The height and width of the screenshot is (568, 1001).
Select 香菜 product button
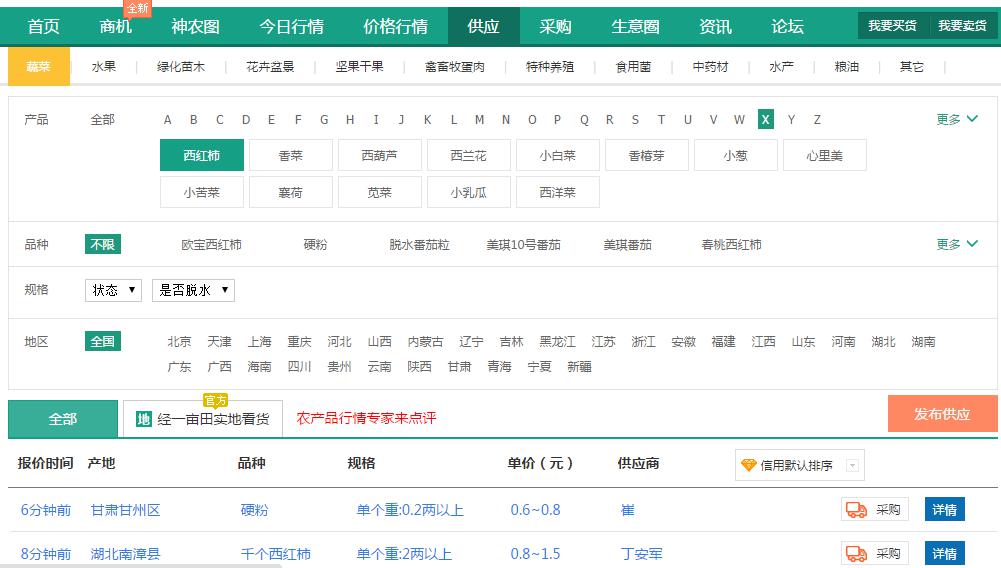290,155
